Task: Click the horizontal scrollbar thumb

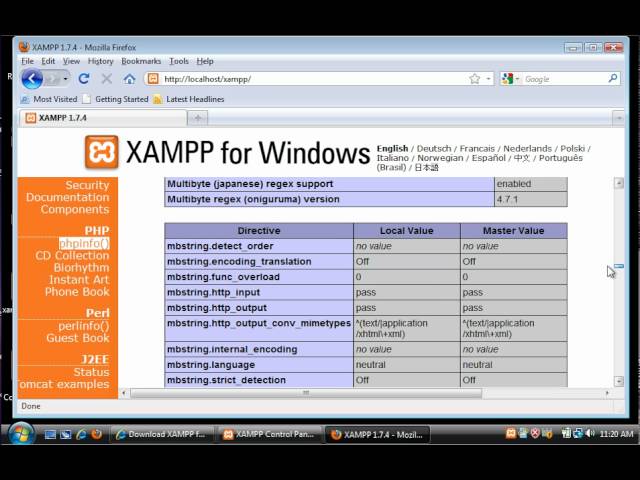Action: [306, 393]
